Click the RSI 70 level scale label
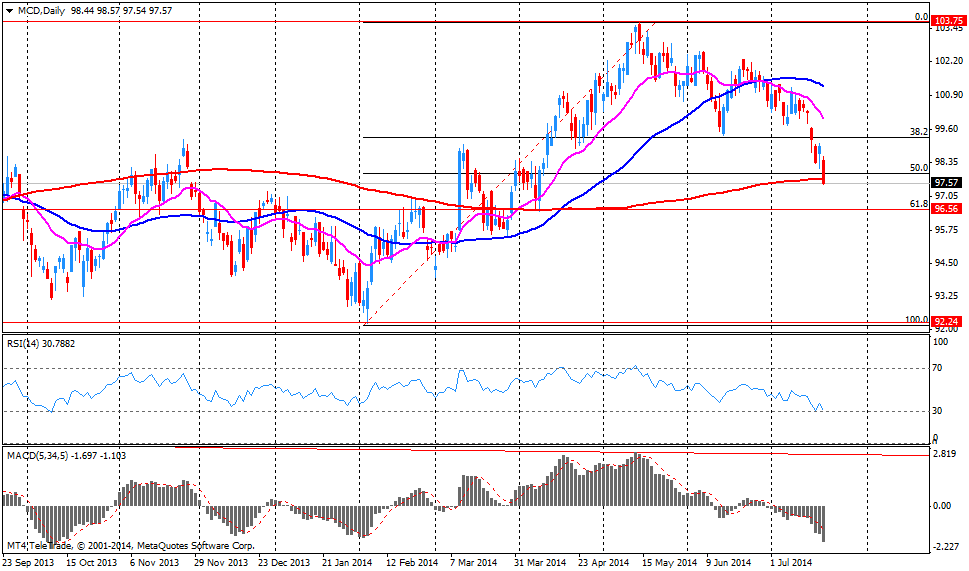 click(939, 368)
